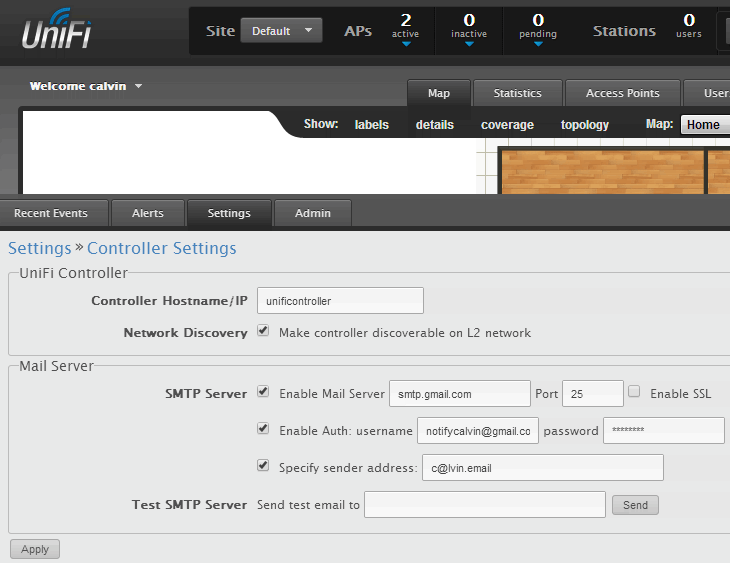
Task: Click the 0 users station count
Action: [689, 25]
